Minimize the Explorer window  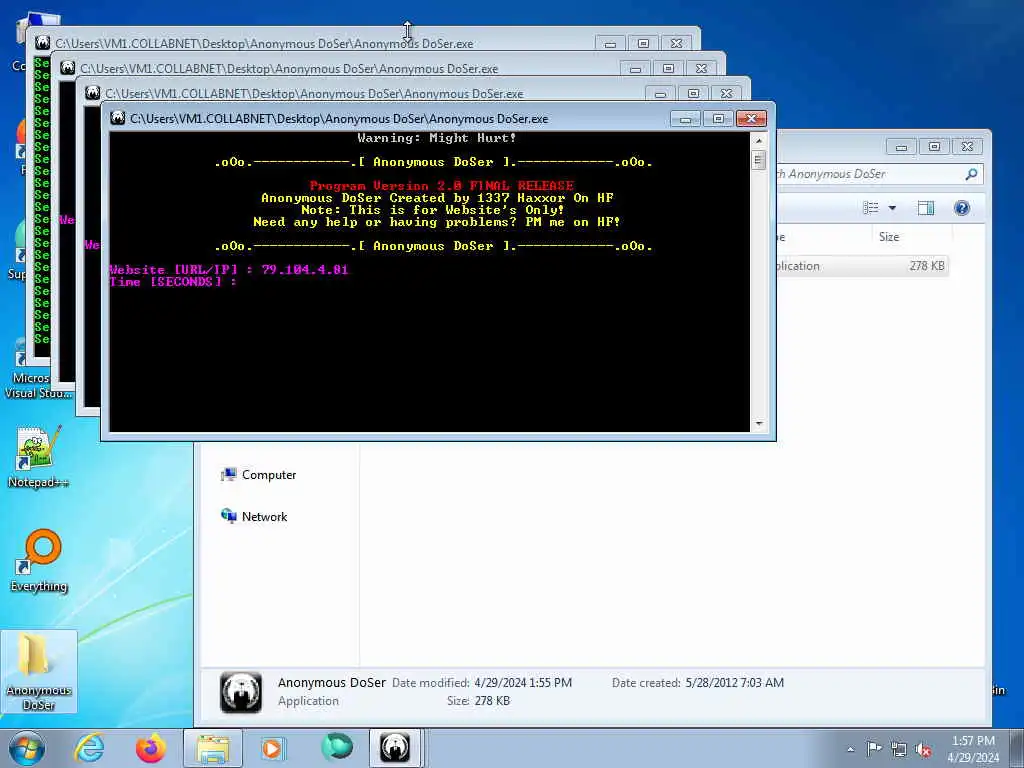(902, 146)
